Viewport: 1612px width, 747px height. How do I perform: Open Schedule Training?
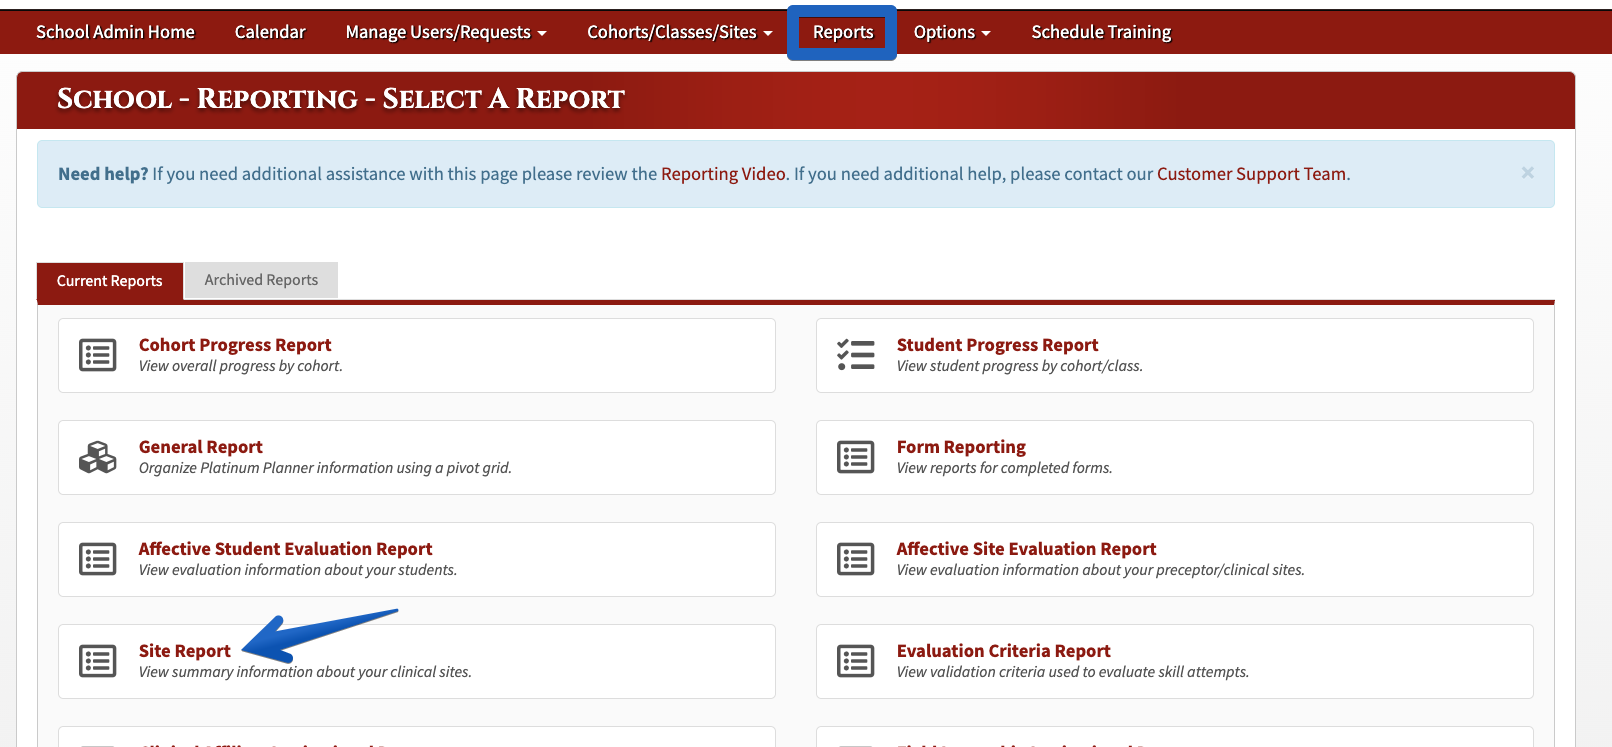pyautogui.click(x=1101, y=32)
